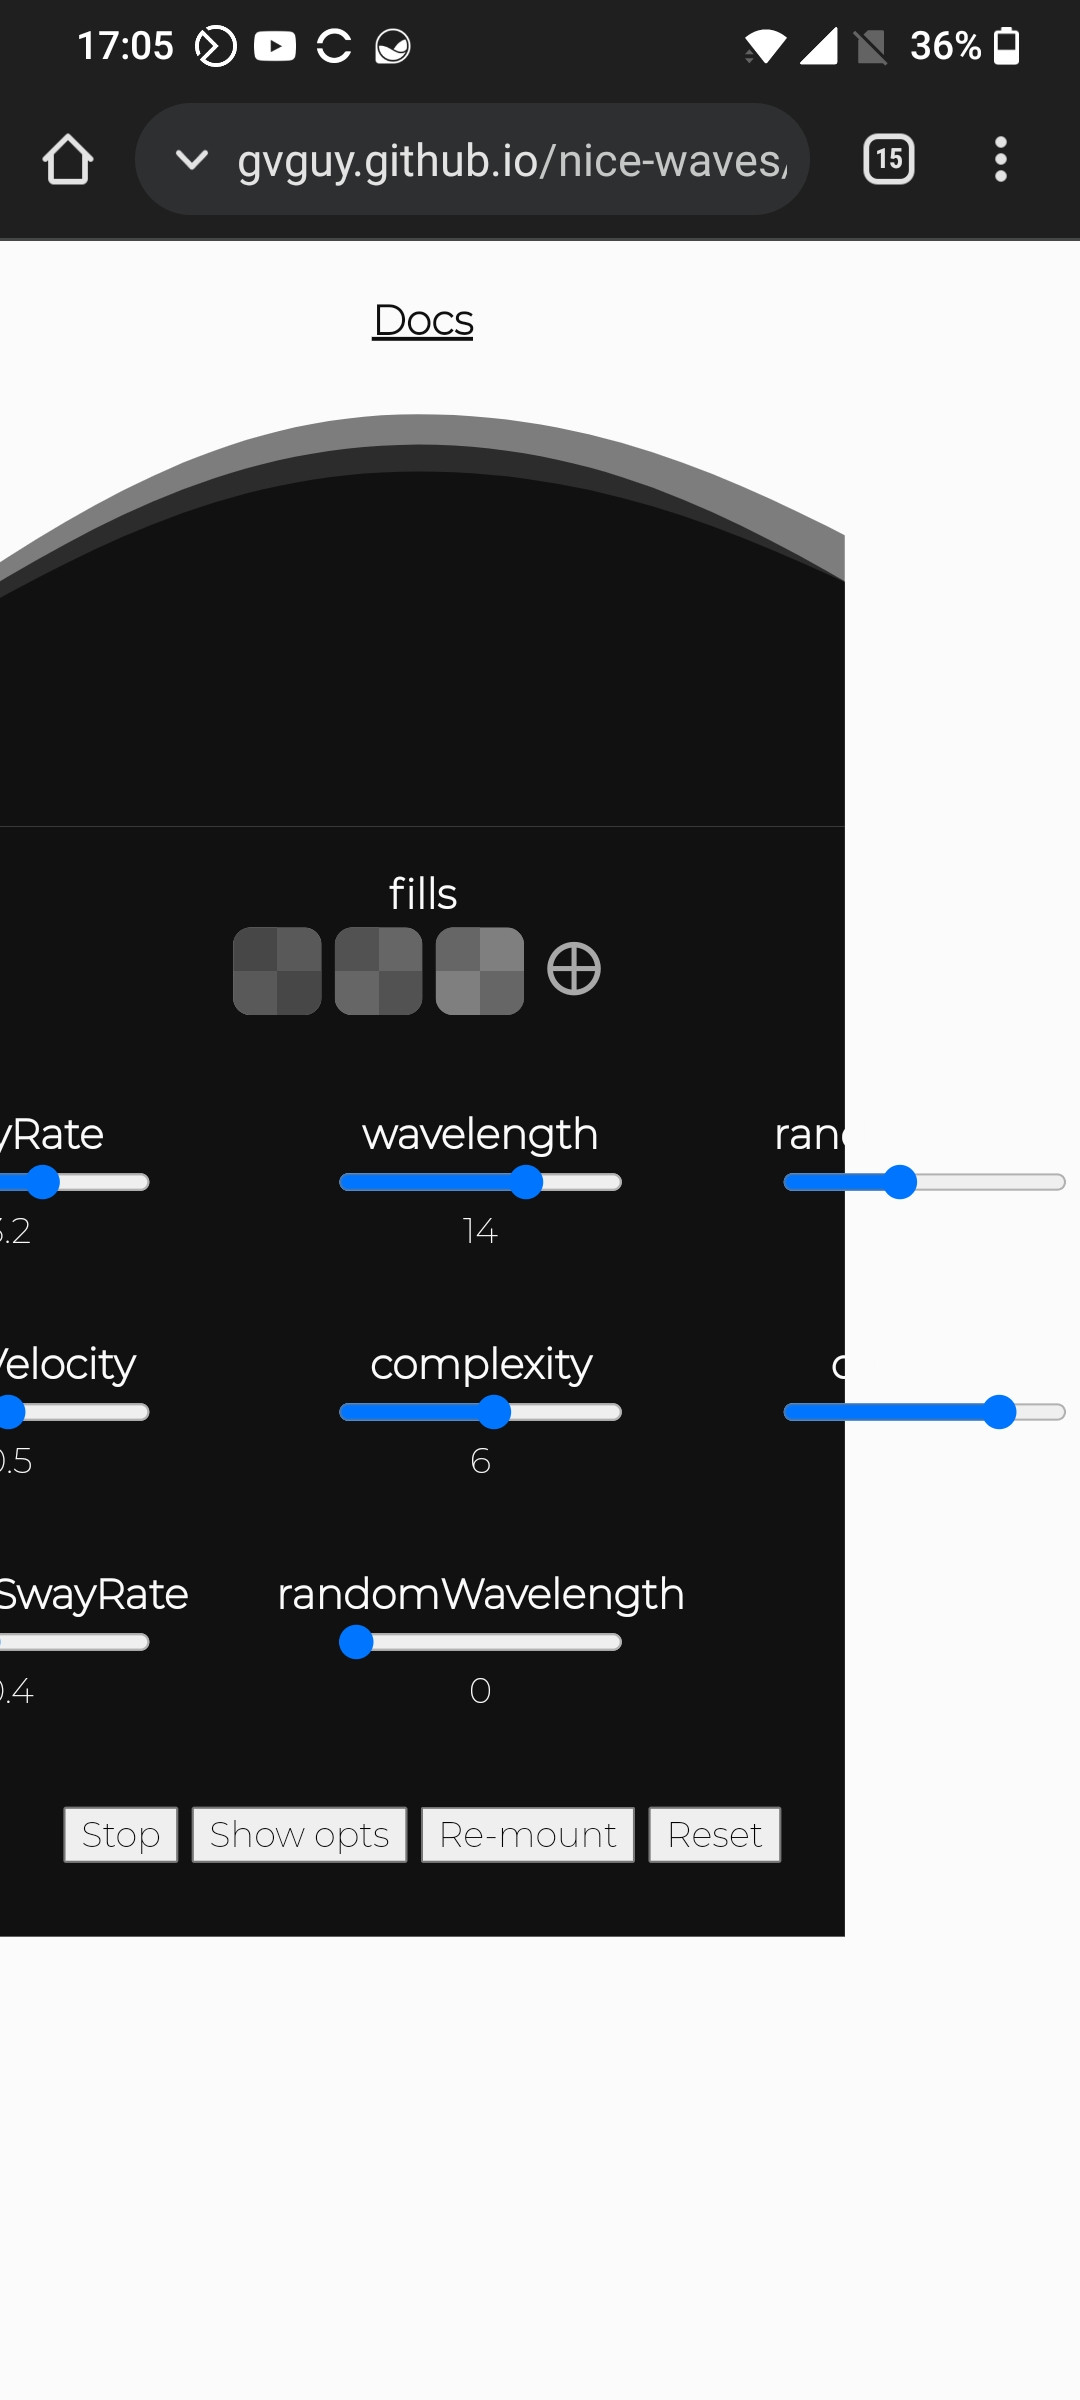Click the wavelength slider thumb
The image size is (1080, 2400).
(x=527, y=1182)
